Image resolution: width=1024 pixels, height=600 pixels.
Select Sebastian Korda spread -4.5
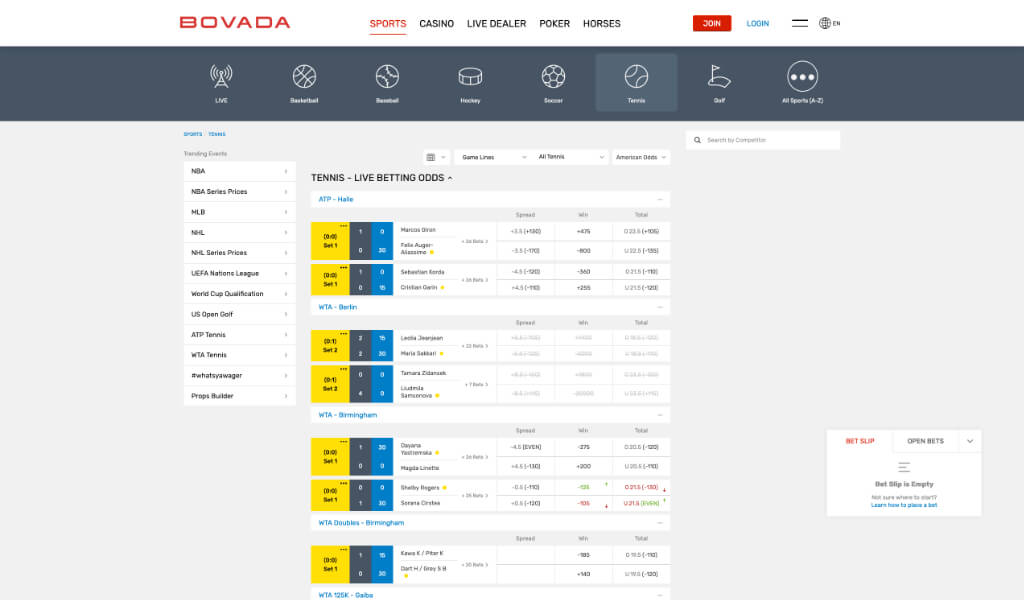click(526, 272)
